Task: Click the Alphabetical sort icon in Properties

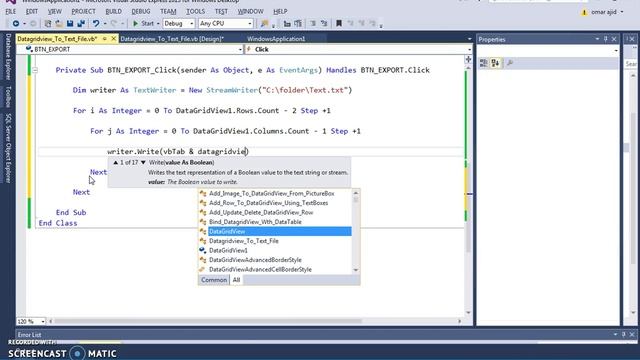Action: [x=495, y=63]
